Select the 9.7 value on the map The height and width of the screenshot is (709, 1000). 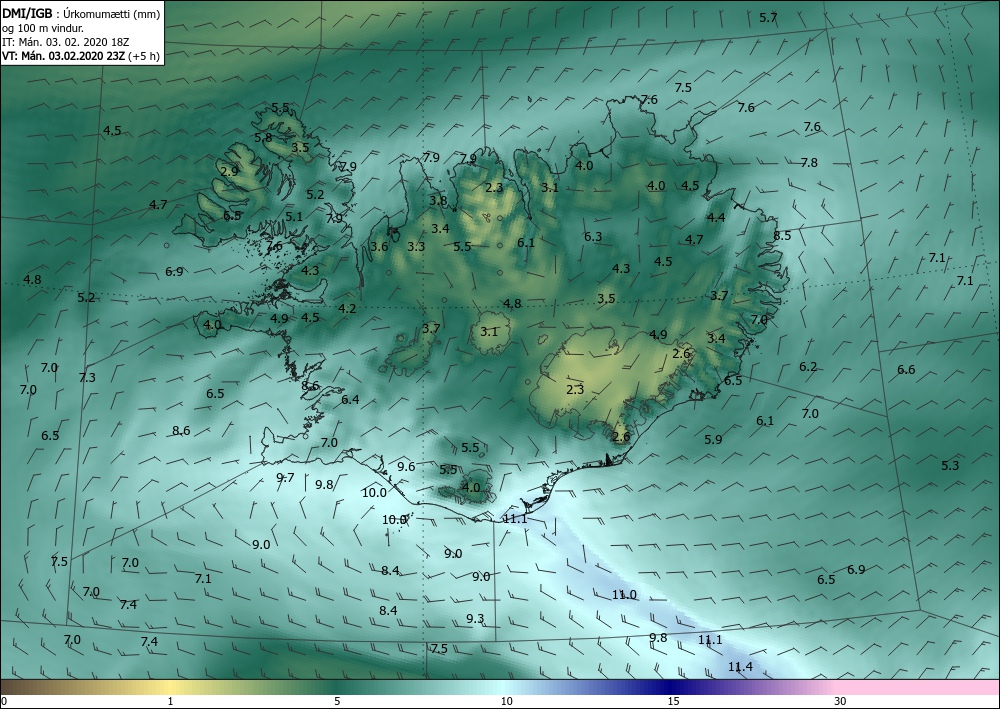point(285,478)
